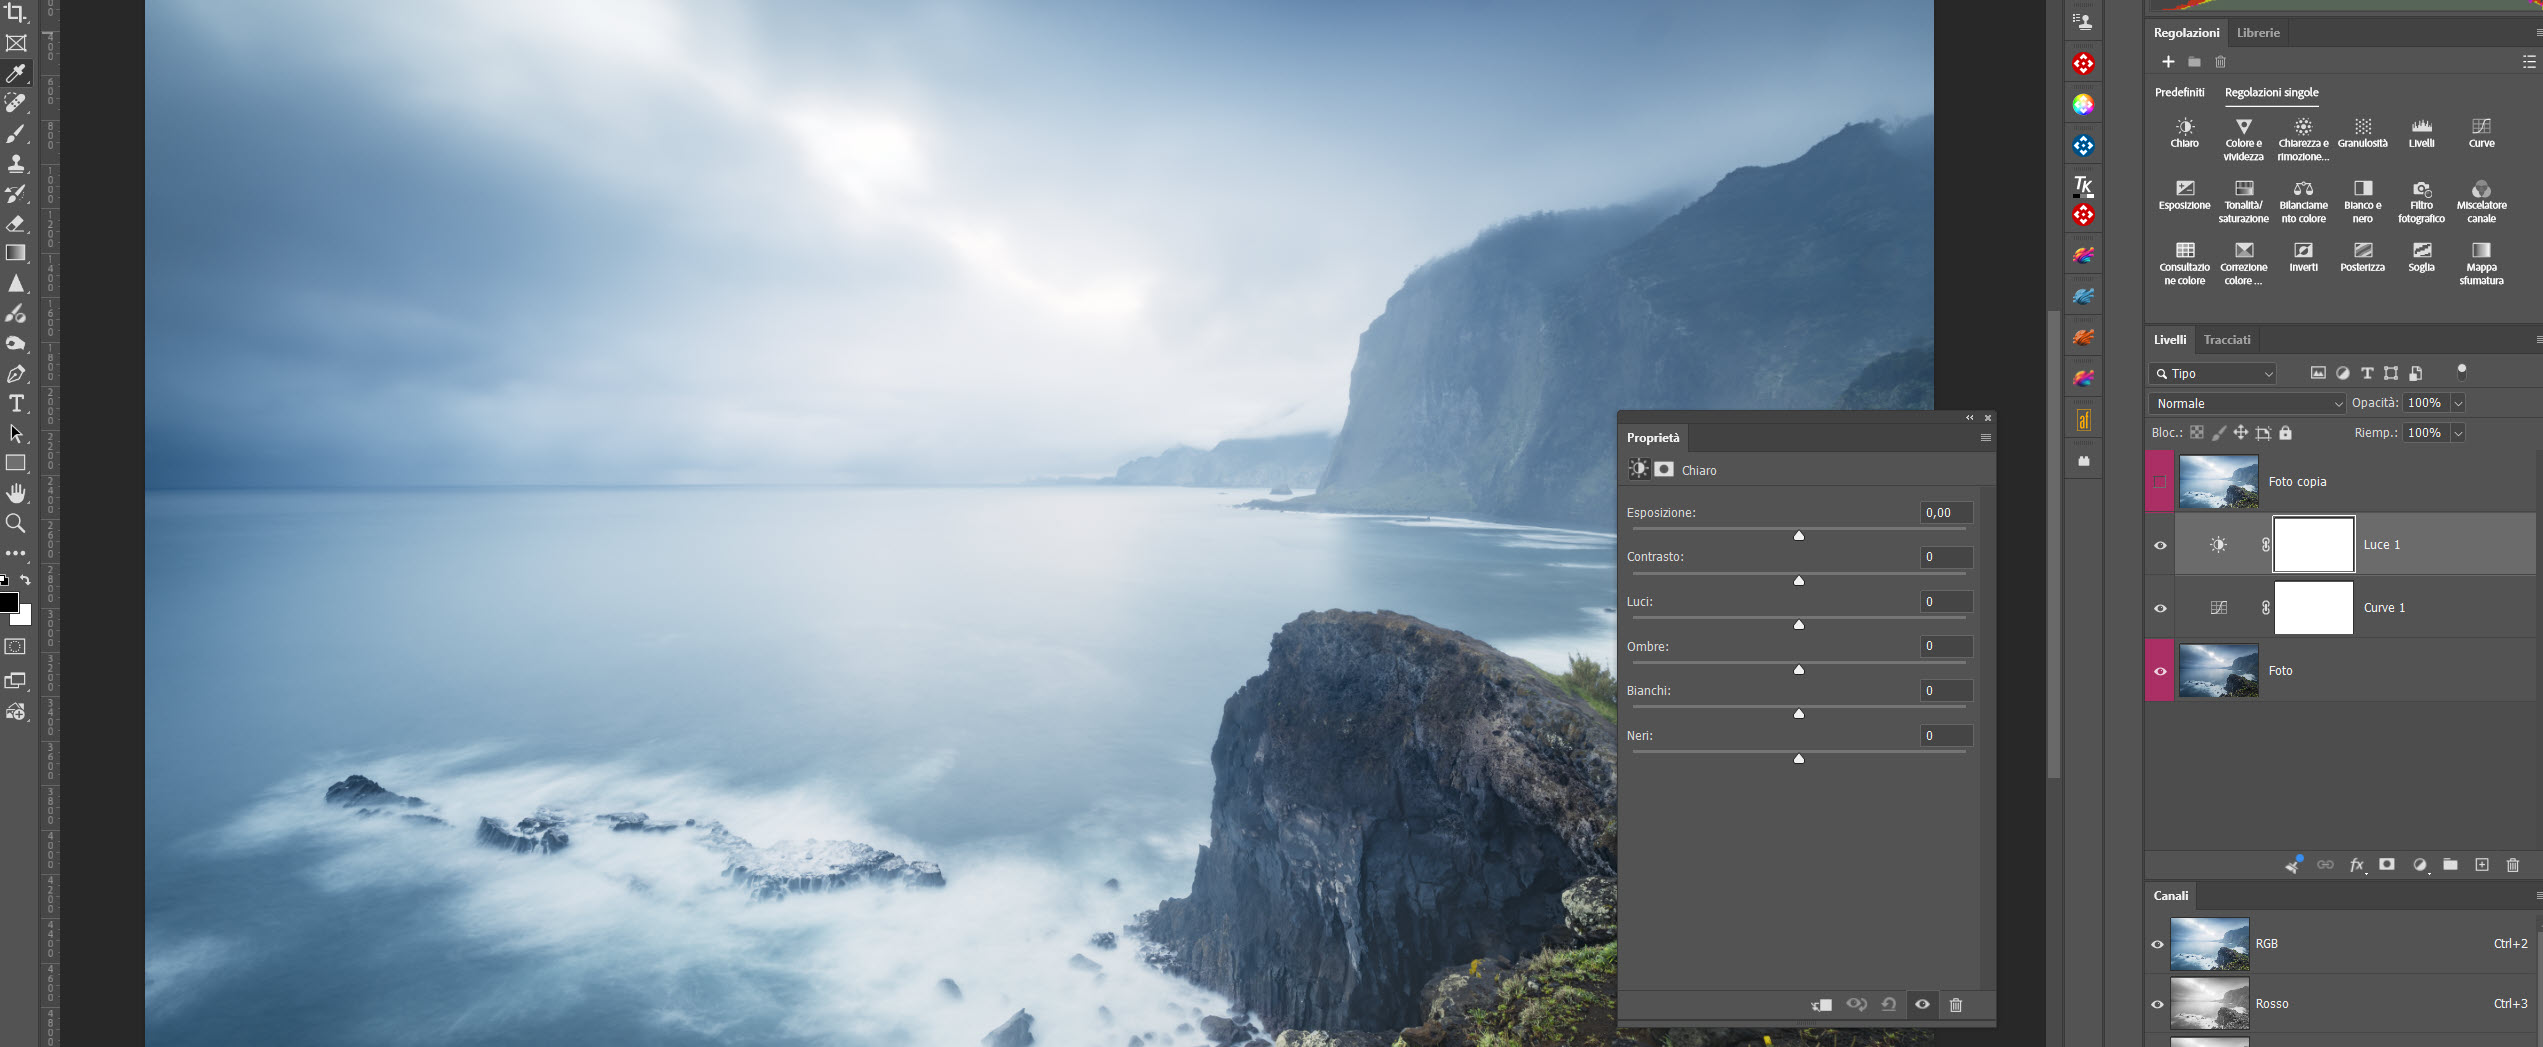Clip adjustment to layer in Proprietà
2543x1047 pixels.
coord(1821,1005)
